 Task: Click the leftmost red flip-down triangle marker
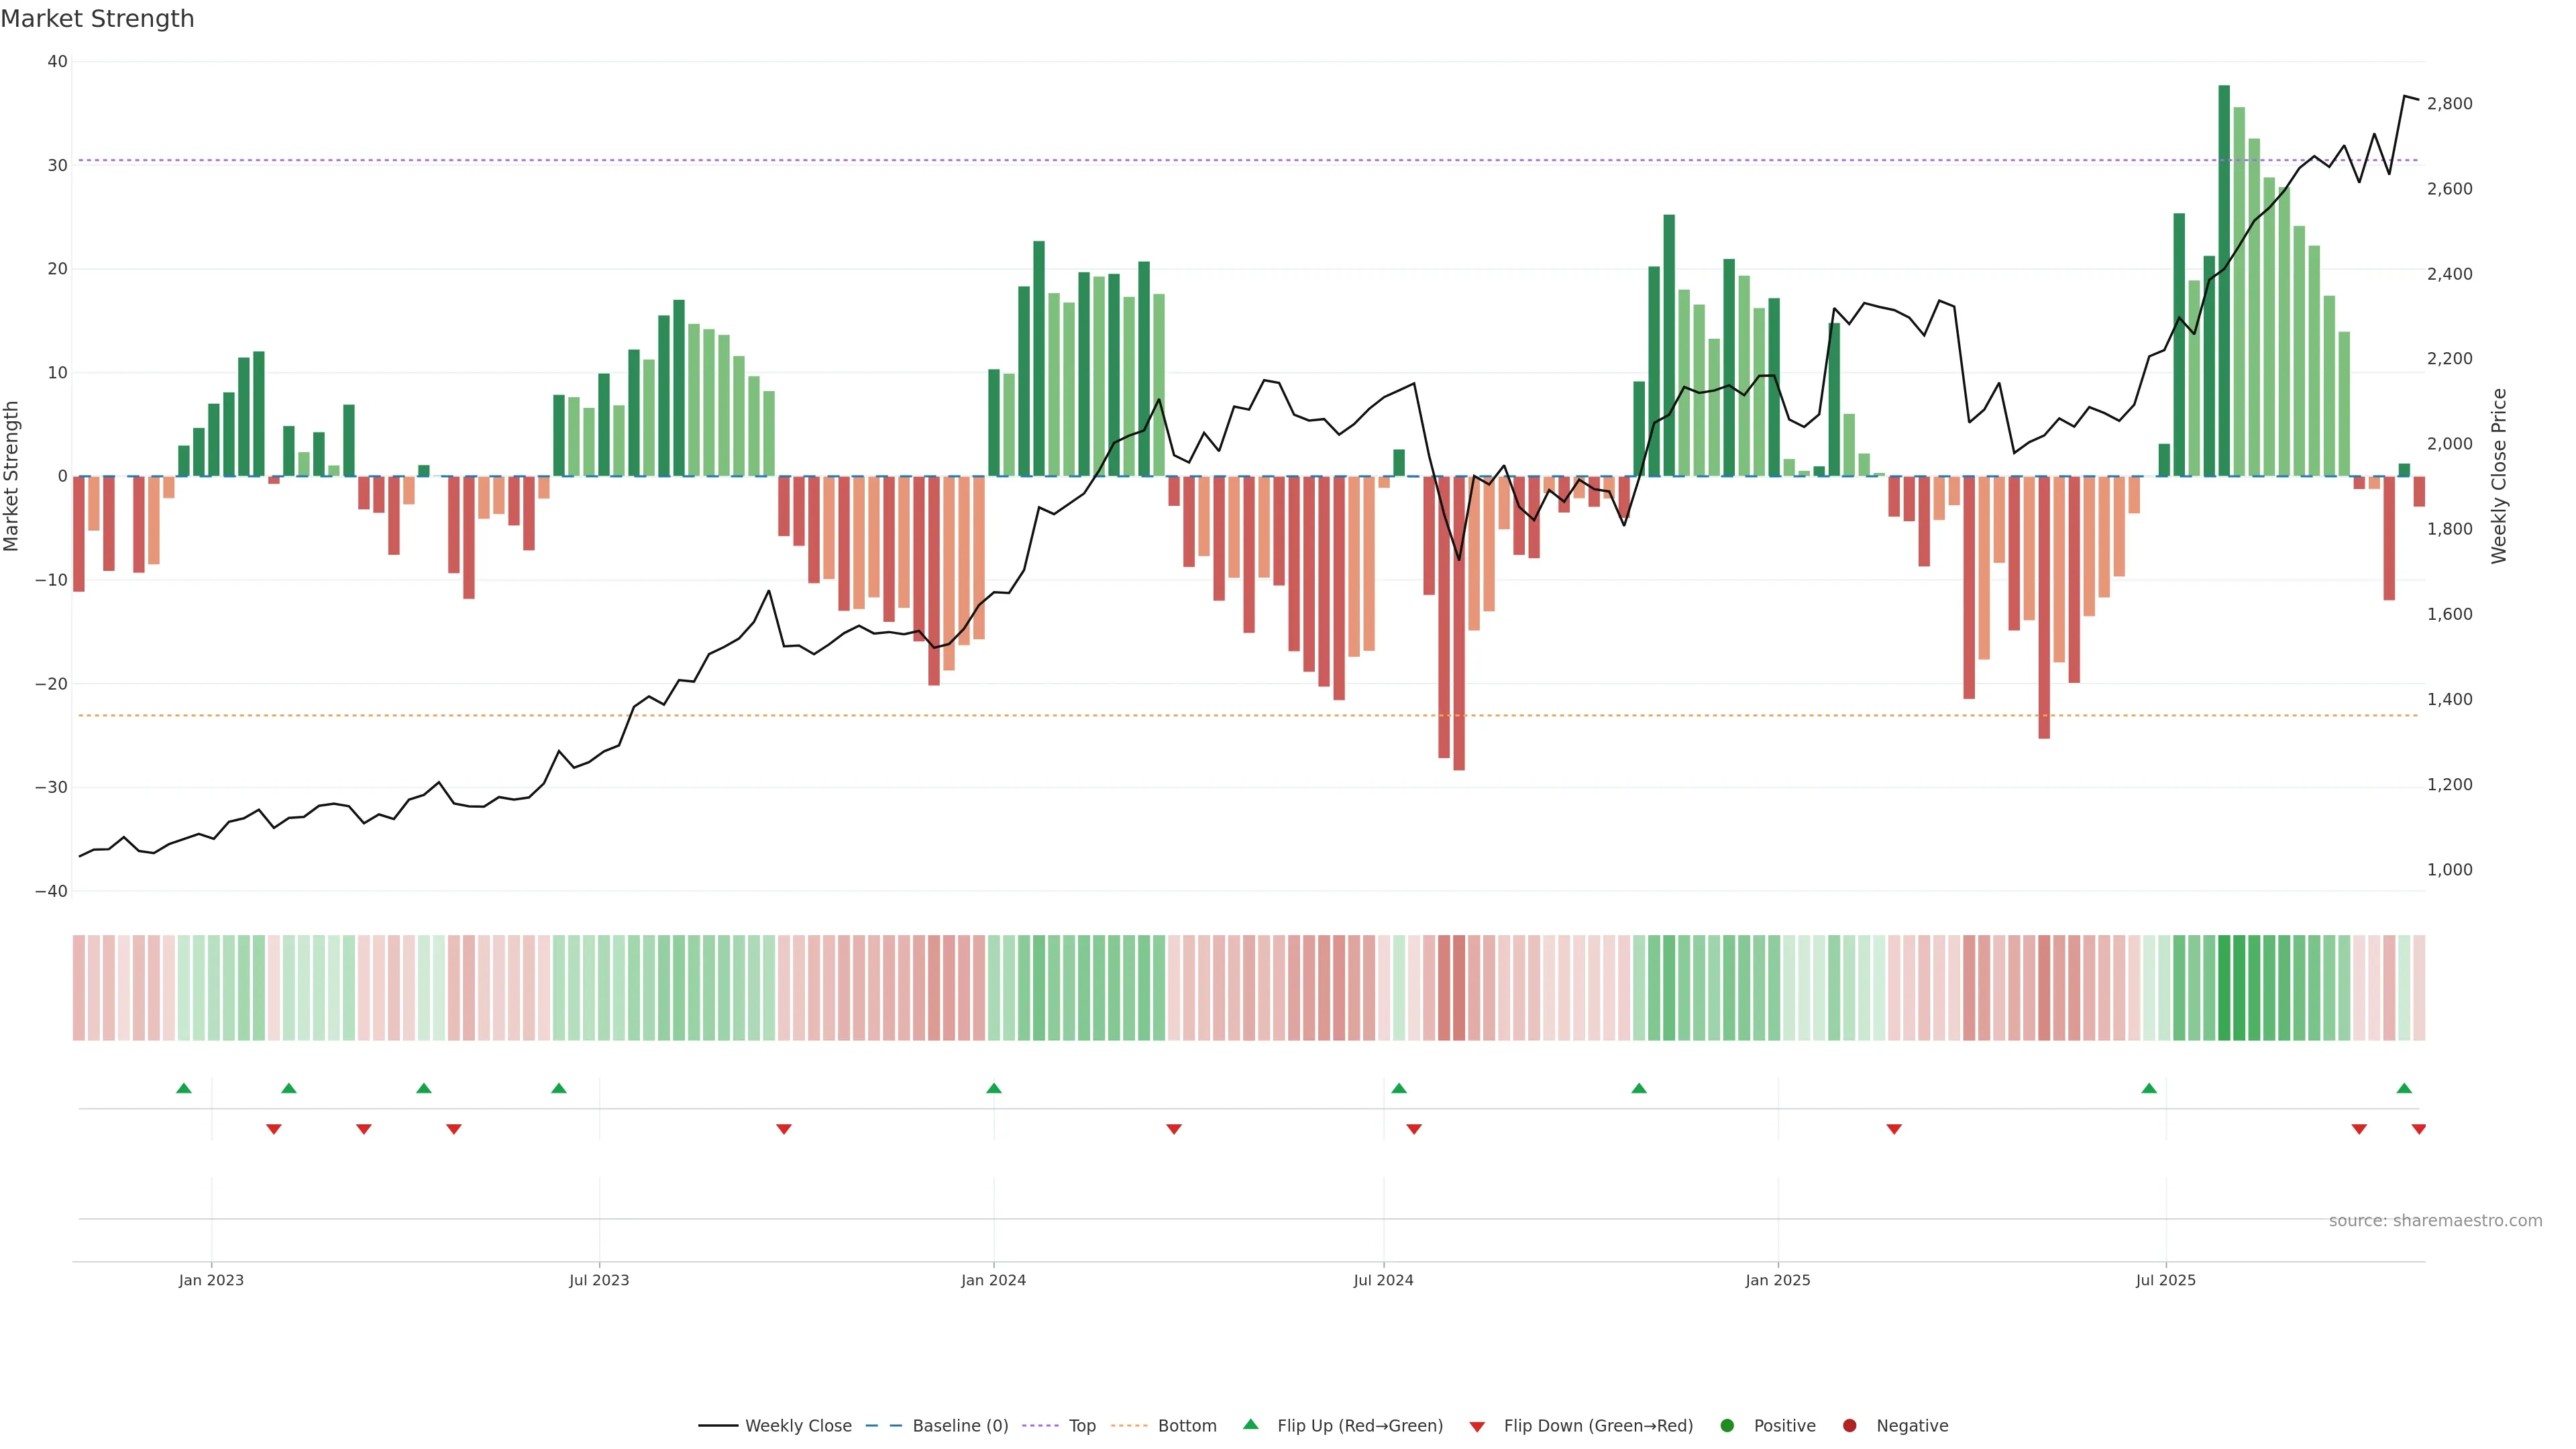[x=273, y=1129]
